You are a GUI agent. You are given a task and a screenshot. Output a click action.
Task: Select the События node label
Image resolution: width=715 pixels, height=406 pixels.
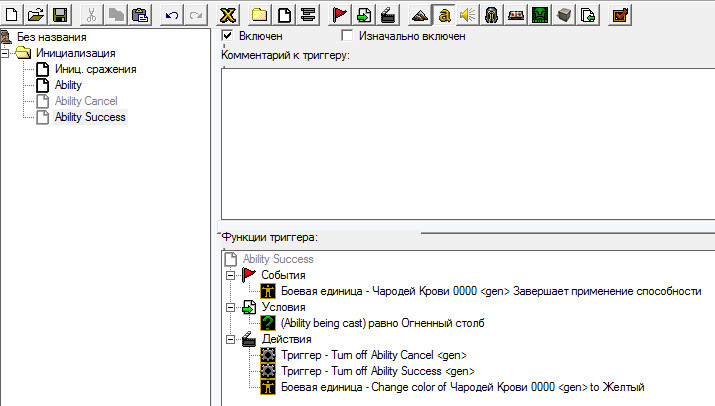(283, 275)
